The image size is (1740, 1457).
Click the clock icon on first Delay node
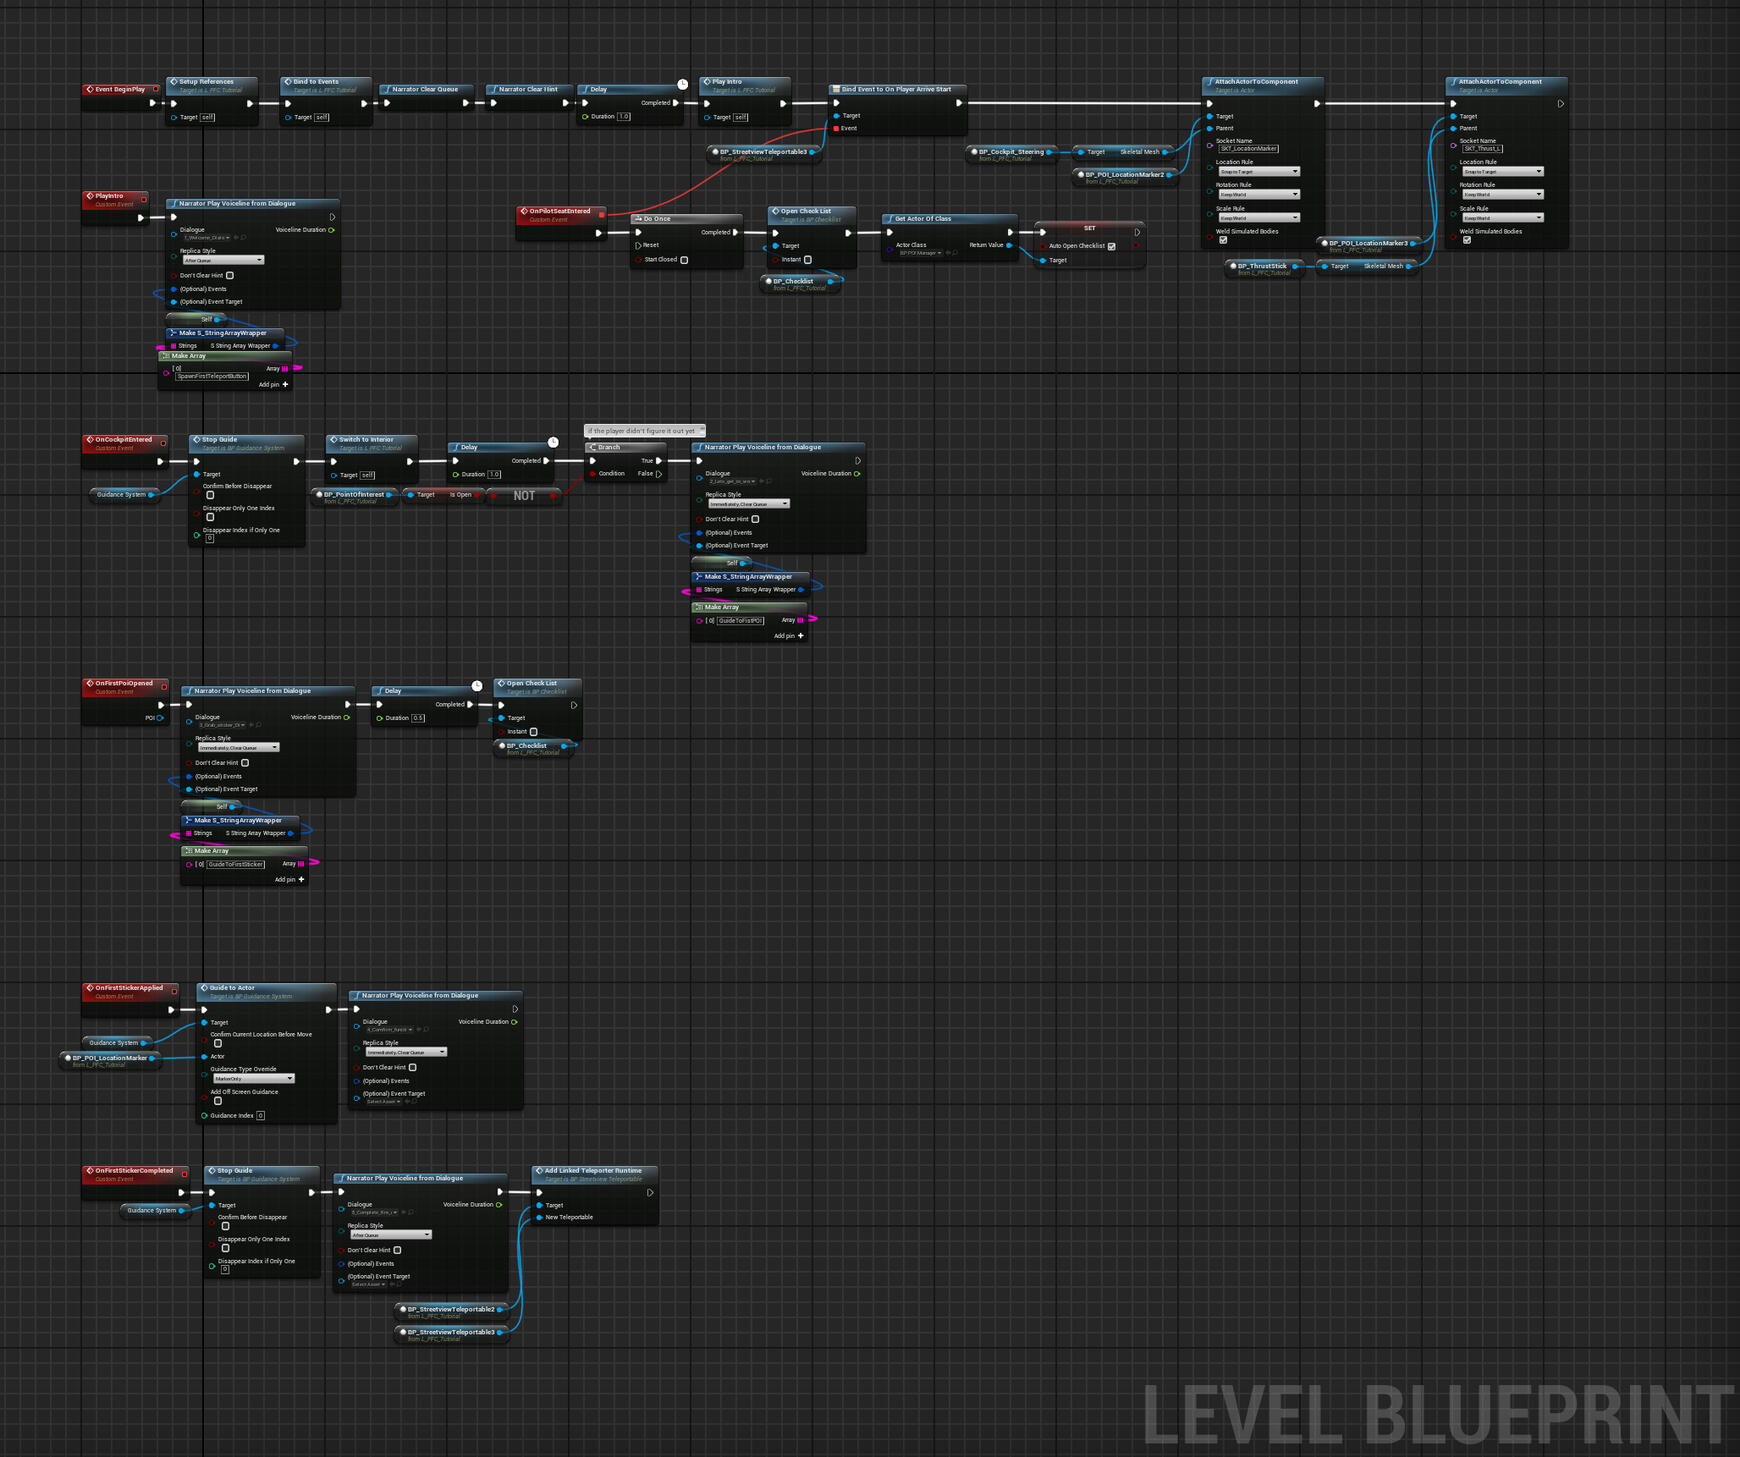click(x=682, y=85)
